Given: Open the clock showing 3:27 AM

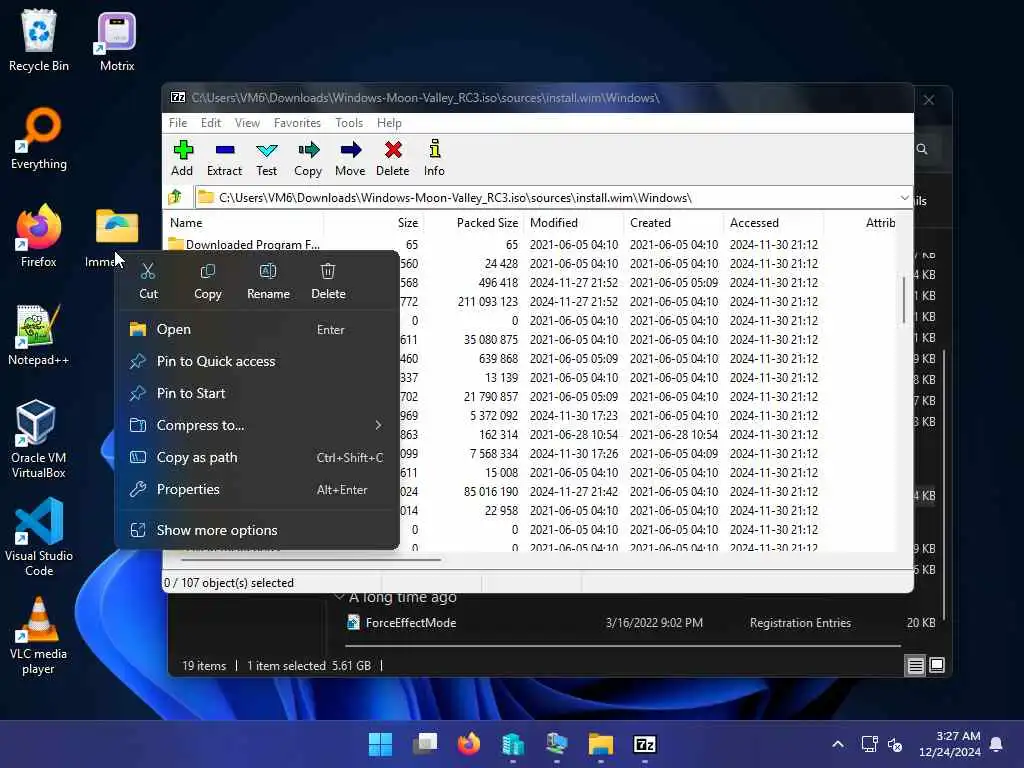Looking at the screenshot, I should [950, 744].
